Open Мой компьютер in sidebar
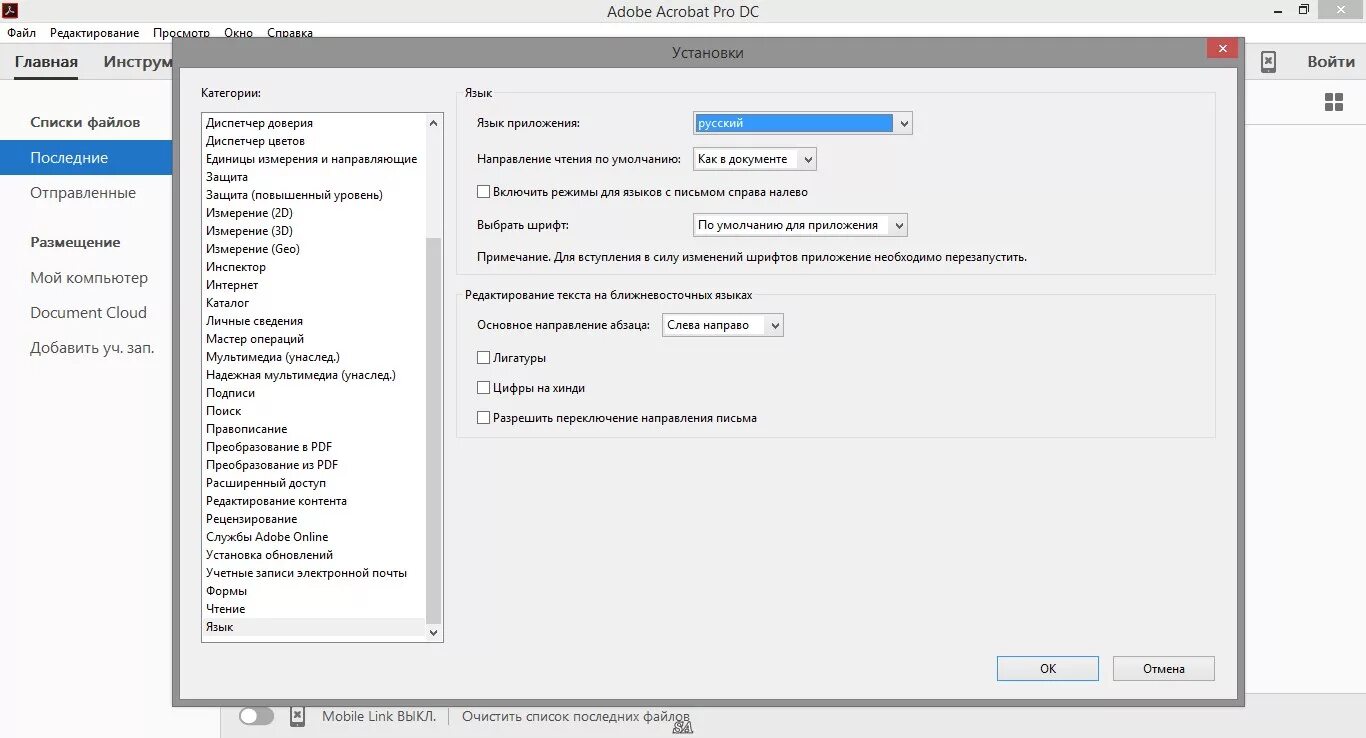 pyautogui.click(x=89, y=278)
